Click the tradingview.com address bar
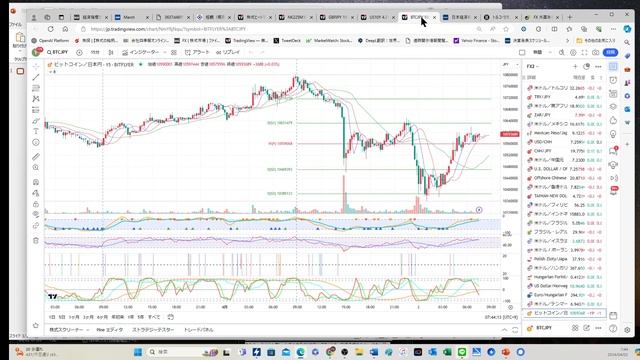 click(278, 29)
